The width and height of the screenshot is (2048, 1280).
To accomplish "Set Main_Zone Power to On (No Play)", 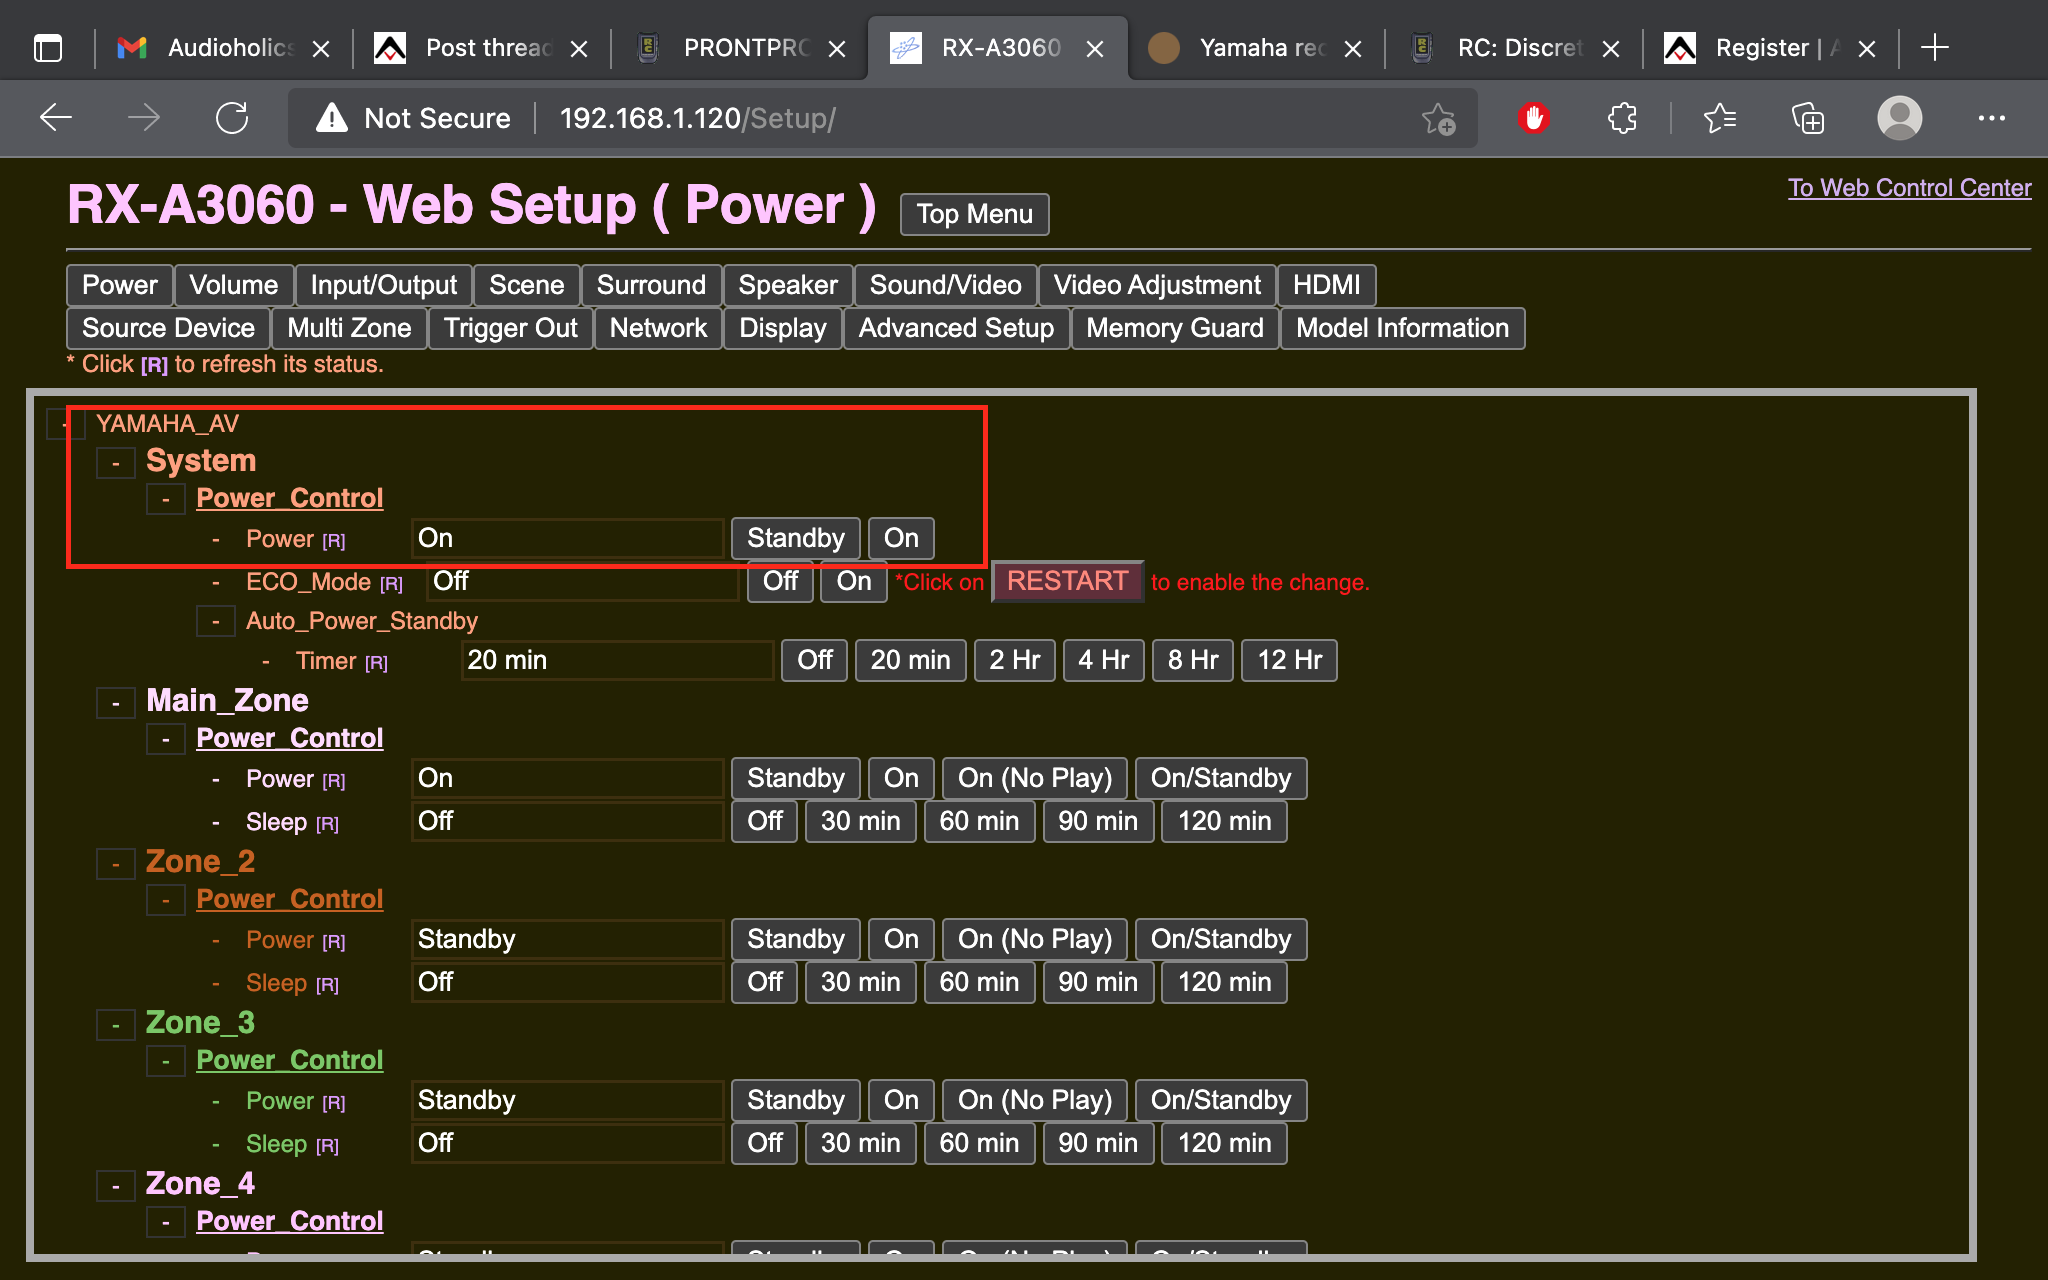I will (1035, 778).
